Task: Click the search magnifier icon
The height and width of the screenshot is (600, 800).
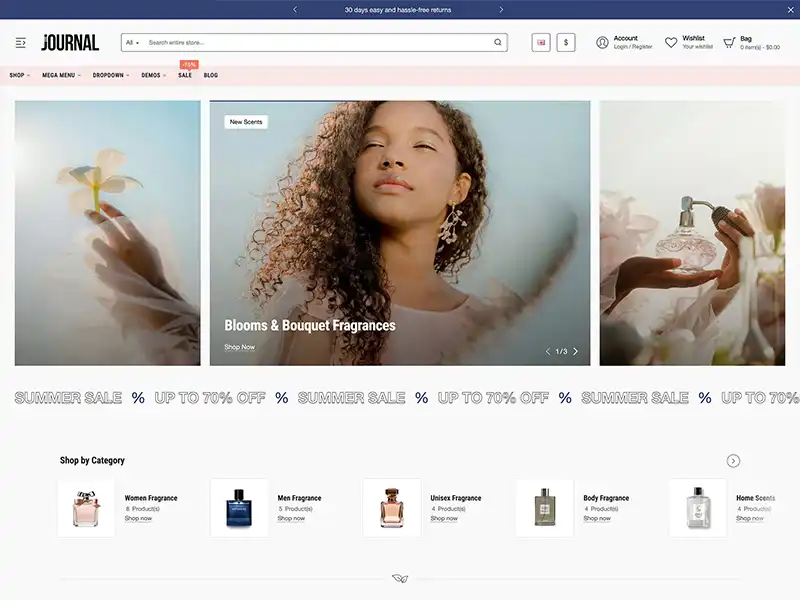Action: [x=498, y=43]
